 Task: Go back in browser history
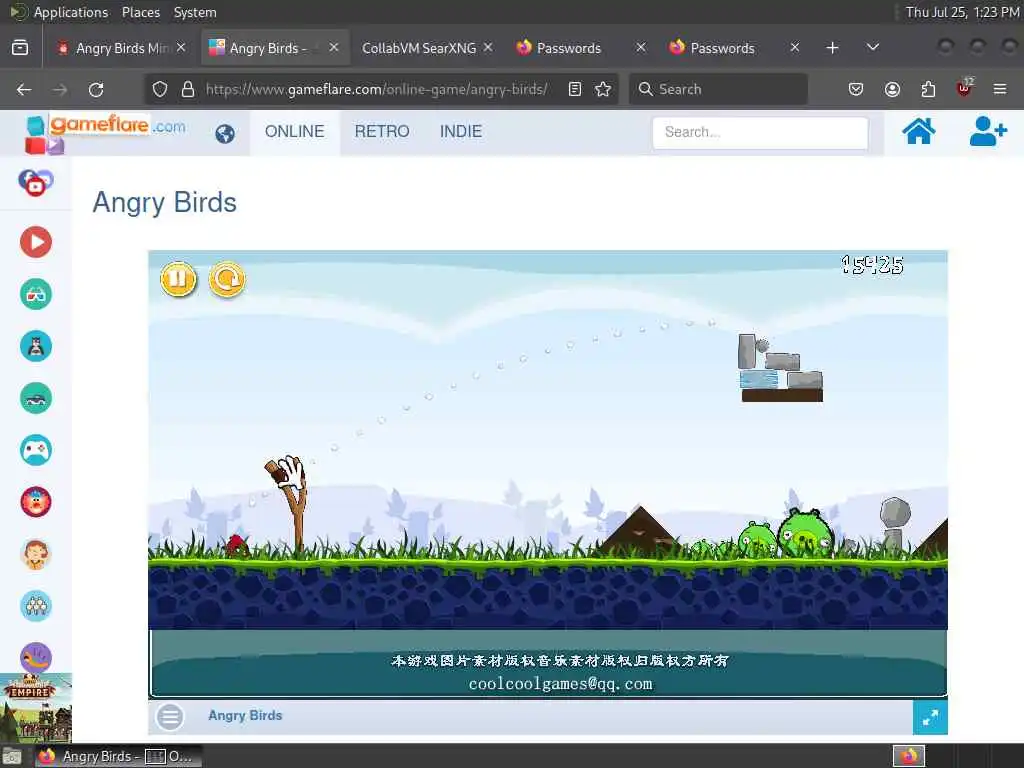pyautogui.click(x=24, y=89)
